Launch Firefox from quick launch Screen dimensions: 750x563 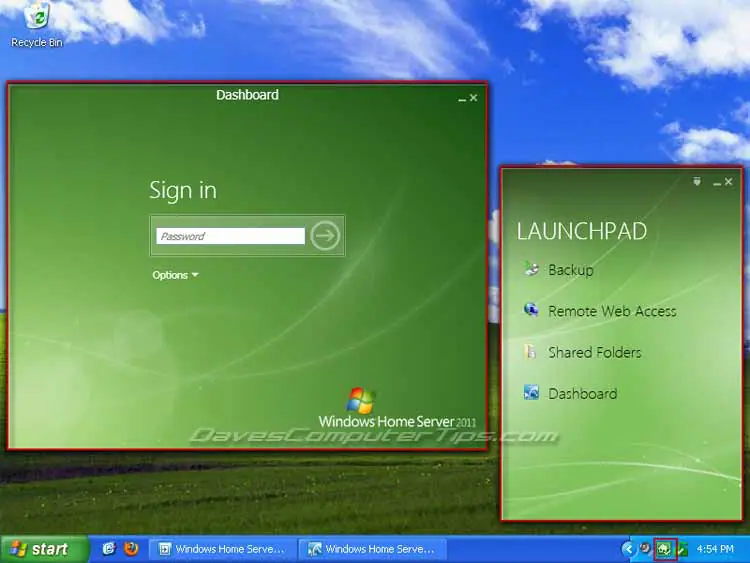pyautogui.click(x=131, y=549)
